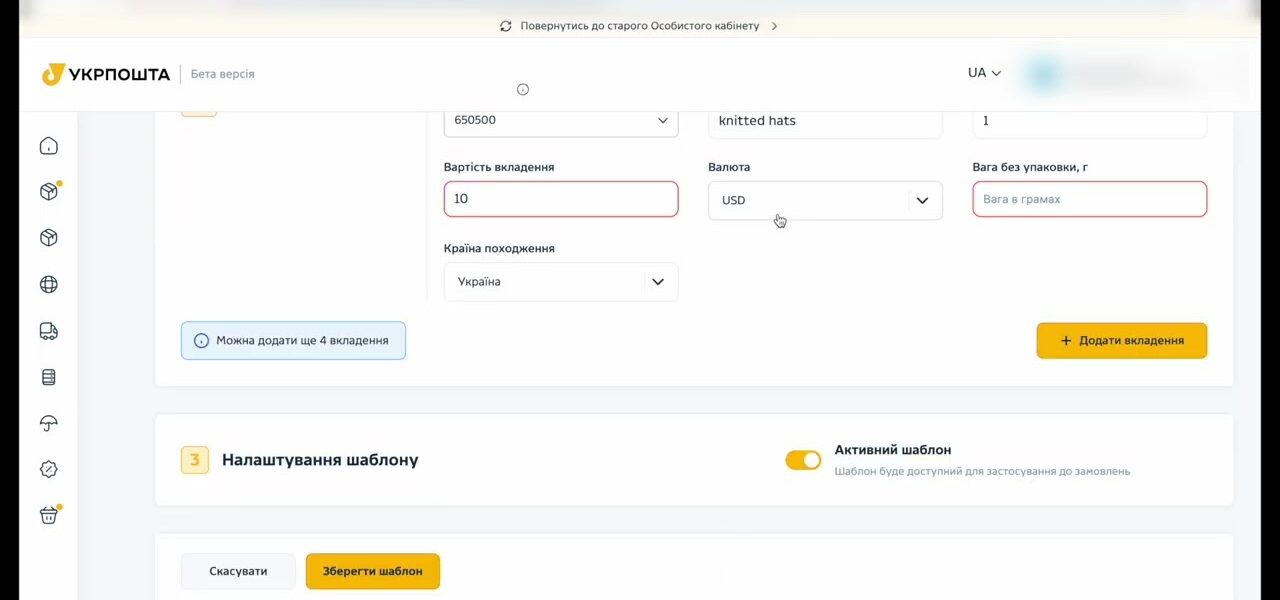Screen dimensions: 1280x600
Task: Open the discount badge sidebar icon
Action: point(48,469)
